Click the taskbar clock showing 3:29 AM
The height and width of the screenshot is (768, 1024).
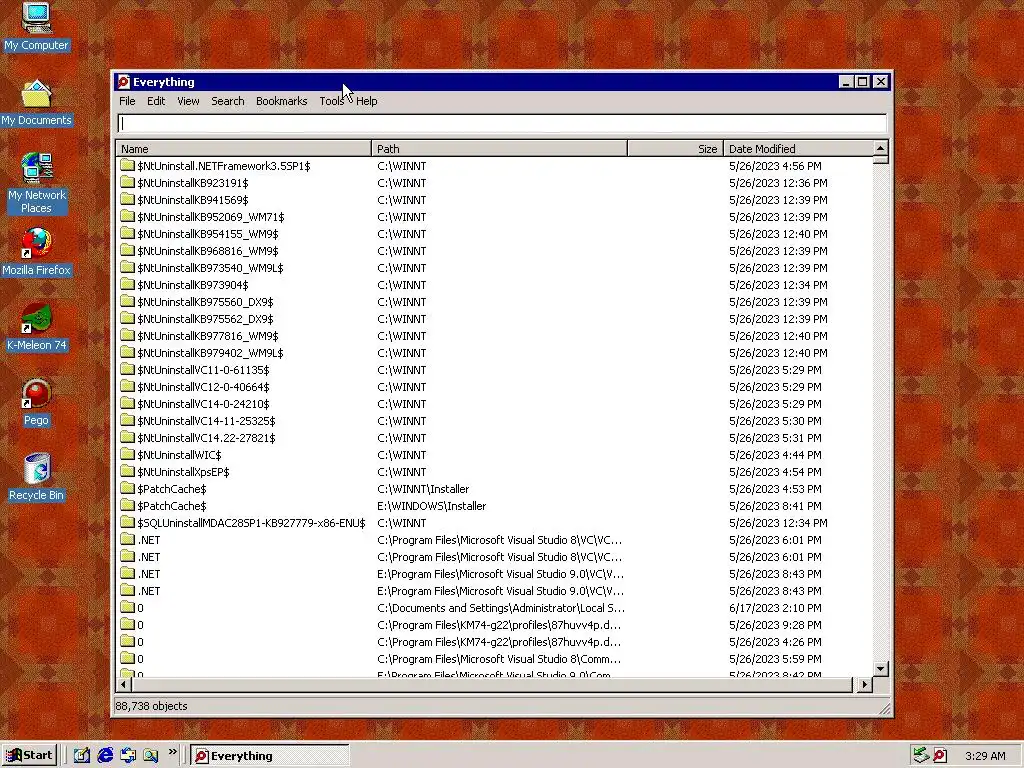coord(985,756)
